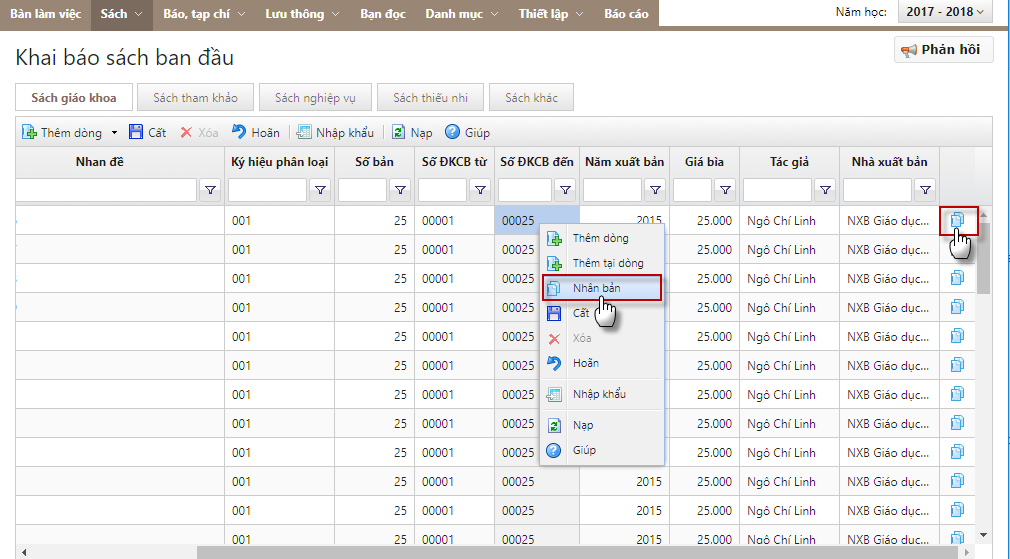Open the Năm học 2017 - 2018 dropdown
Viewport: 1010px width, 559px height.
point(945,12)
